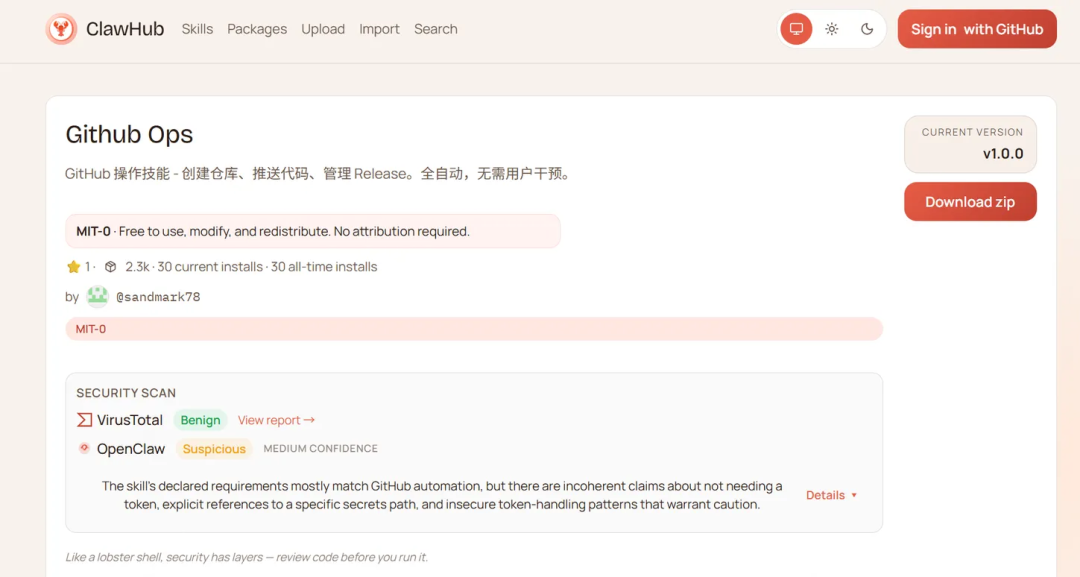Go to the Import page
1080x577 pixels.
click(x=379, y=29)
